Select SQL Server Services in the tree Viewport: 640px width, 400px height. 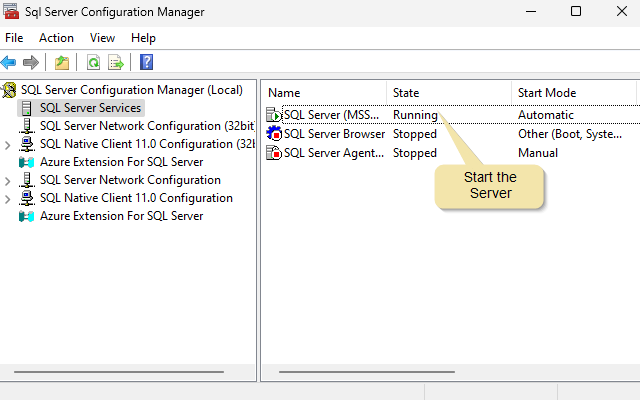[90, 108]
